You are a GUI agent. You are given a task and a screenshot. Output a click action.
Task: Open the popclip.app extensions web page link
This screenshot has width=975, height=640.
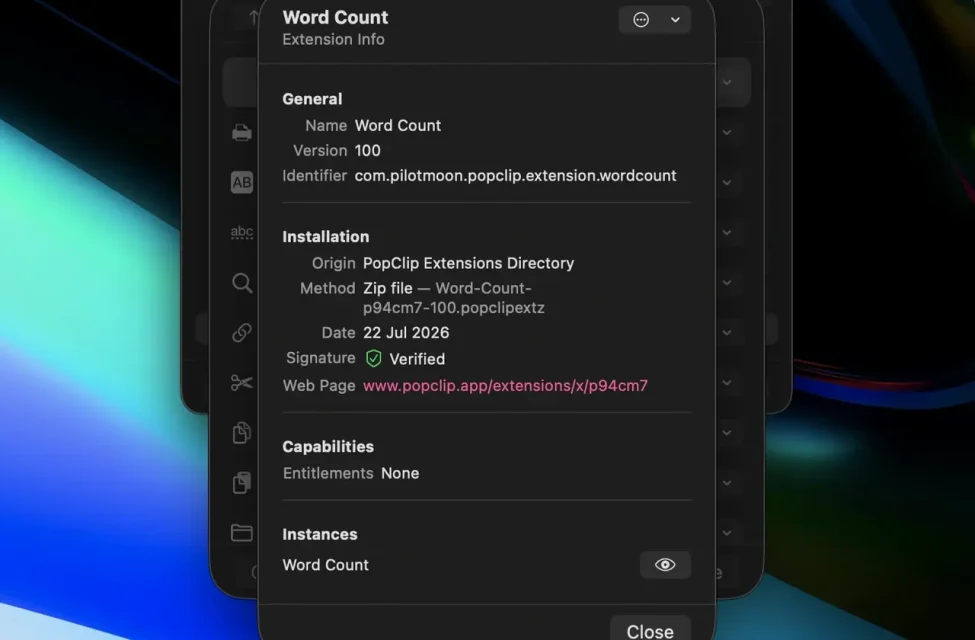pos(505,386)
